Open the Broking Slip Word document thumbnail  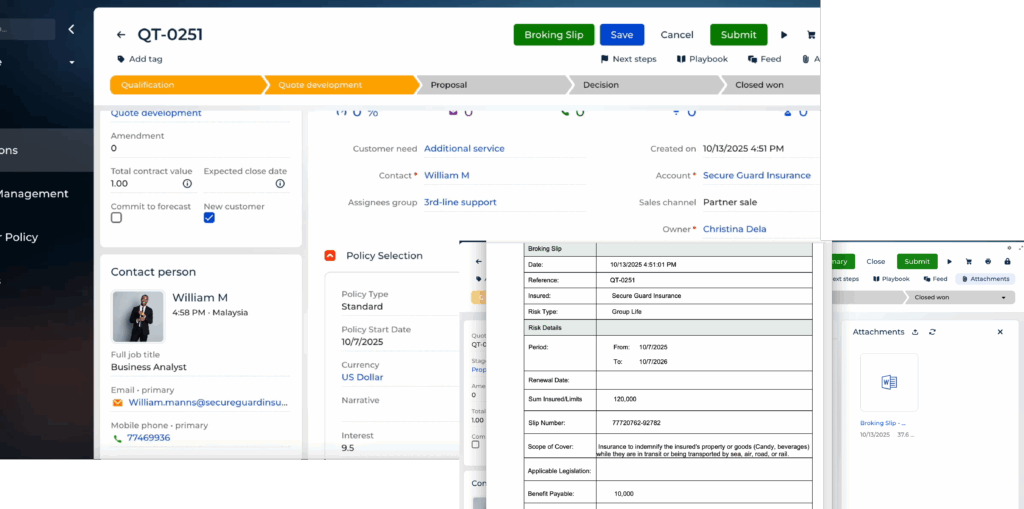[888, 382]
